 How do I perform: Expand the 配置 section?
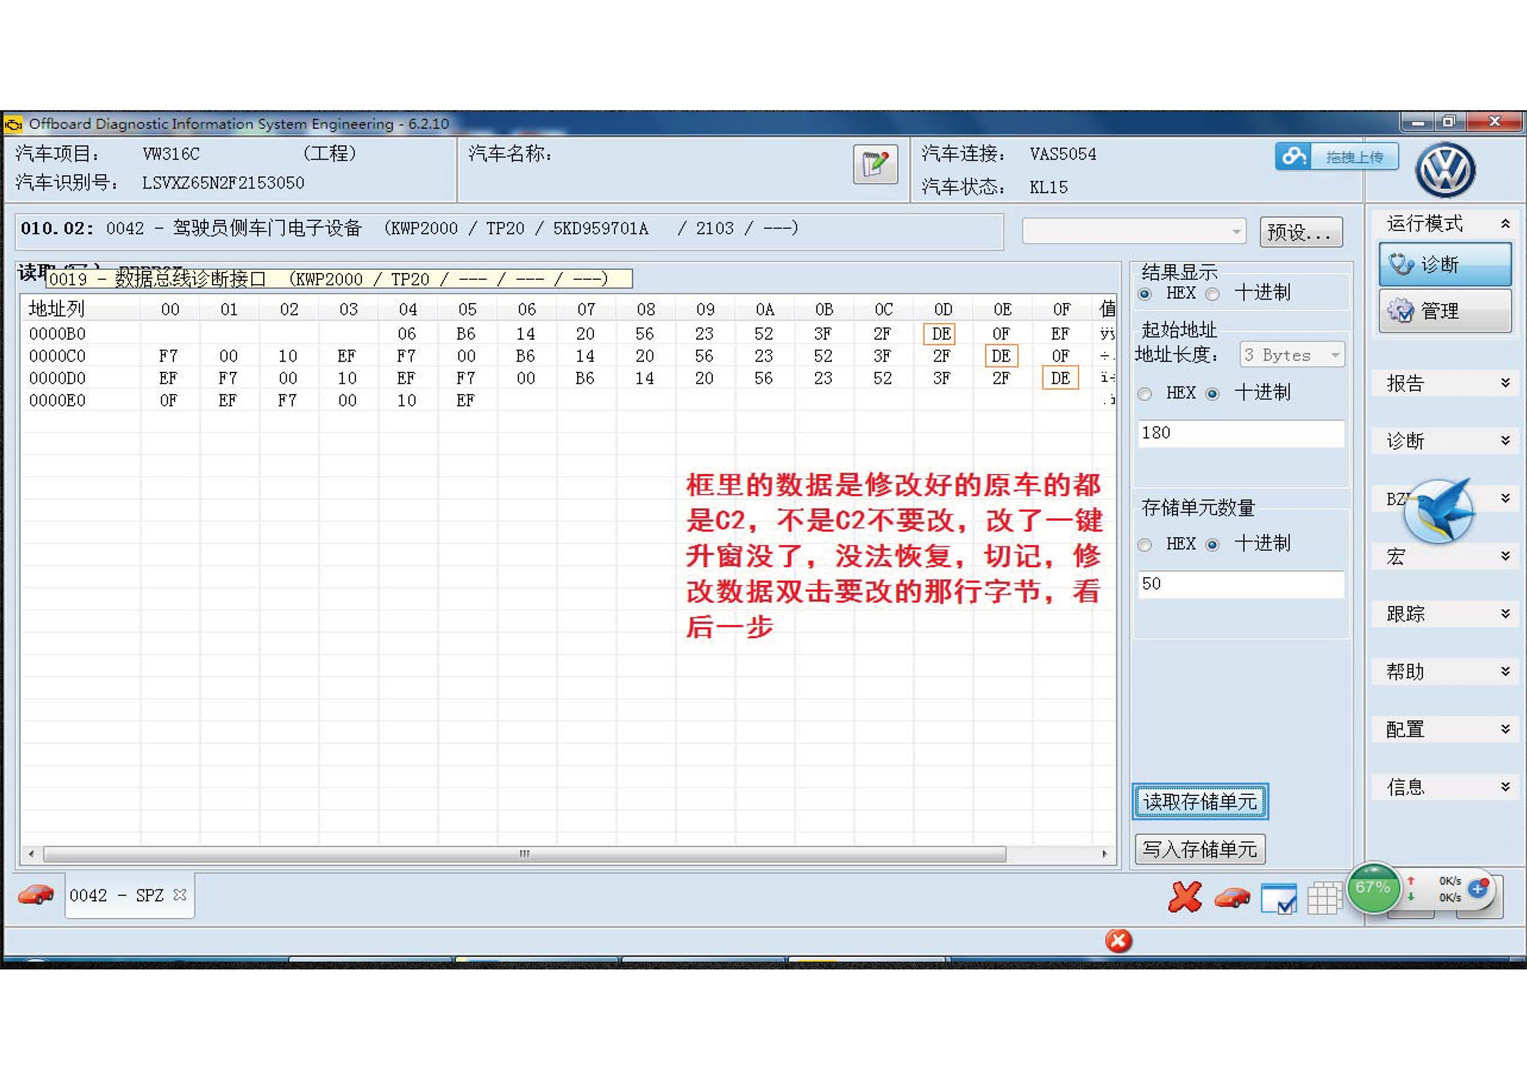click(1505, 729)
